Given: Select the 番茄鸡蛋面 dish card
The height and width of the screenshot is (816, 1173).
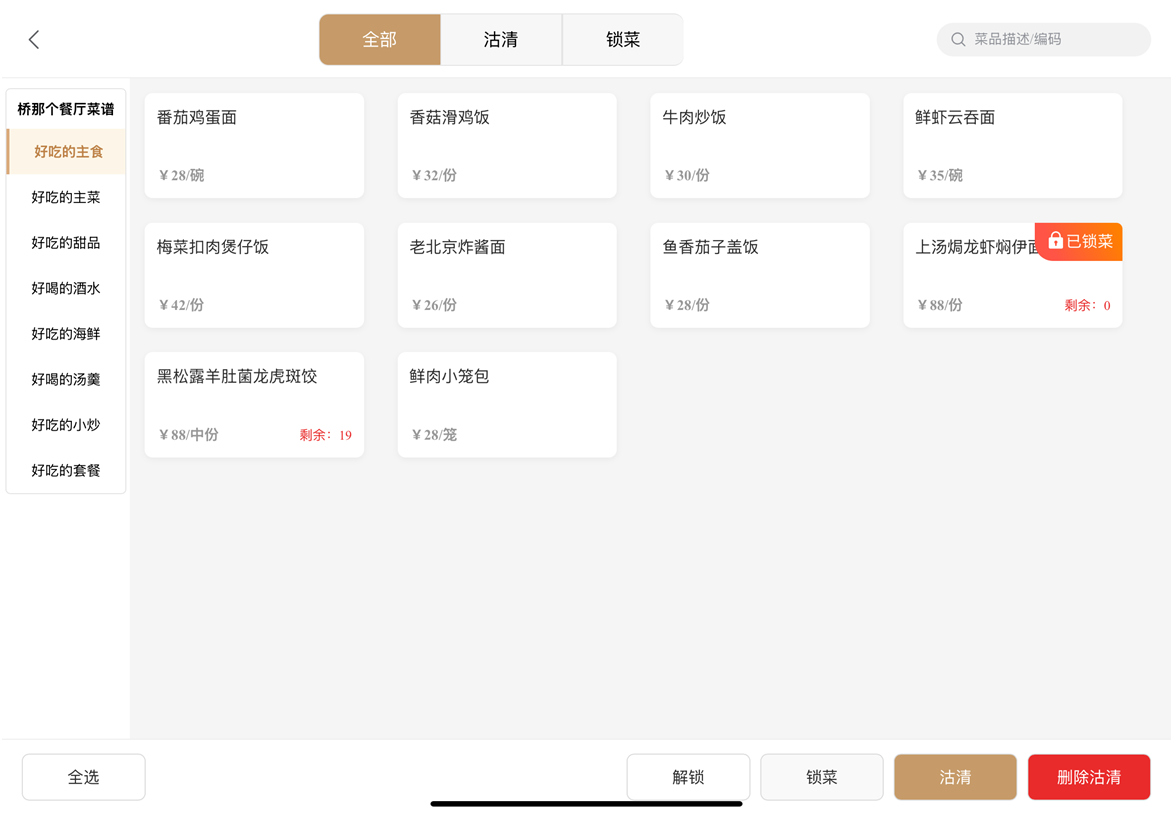Looking at the screenshot, I should 254,146.
